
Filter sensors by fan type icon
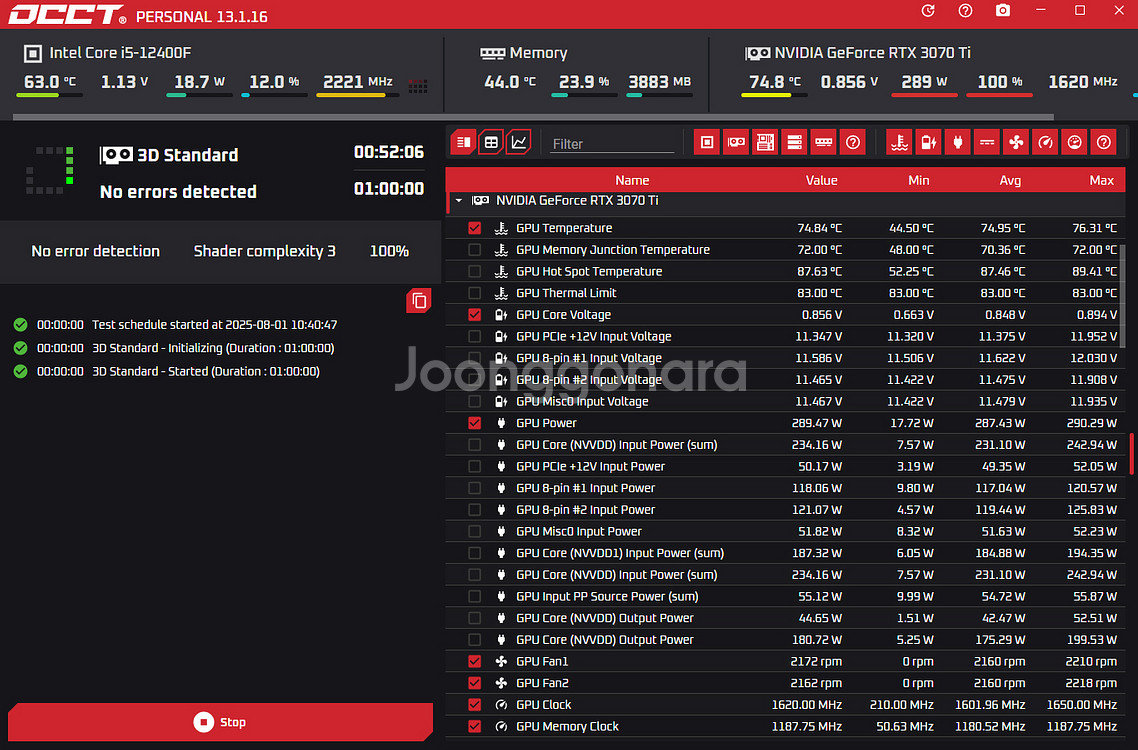(1016, 142)
